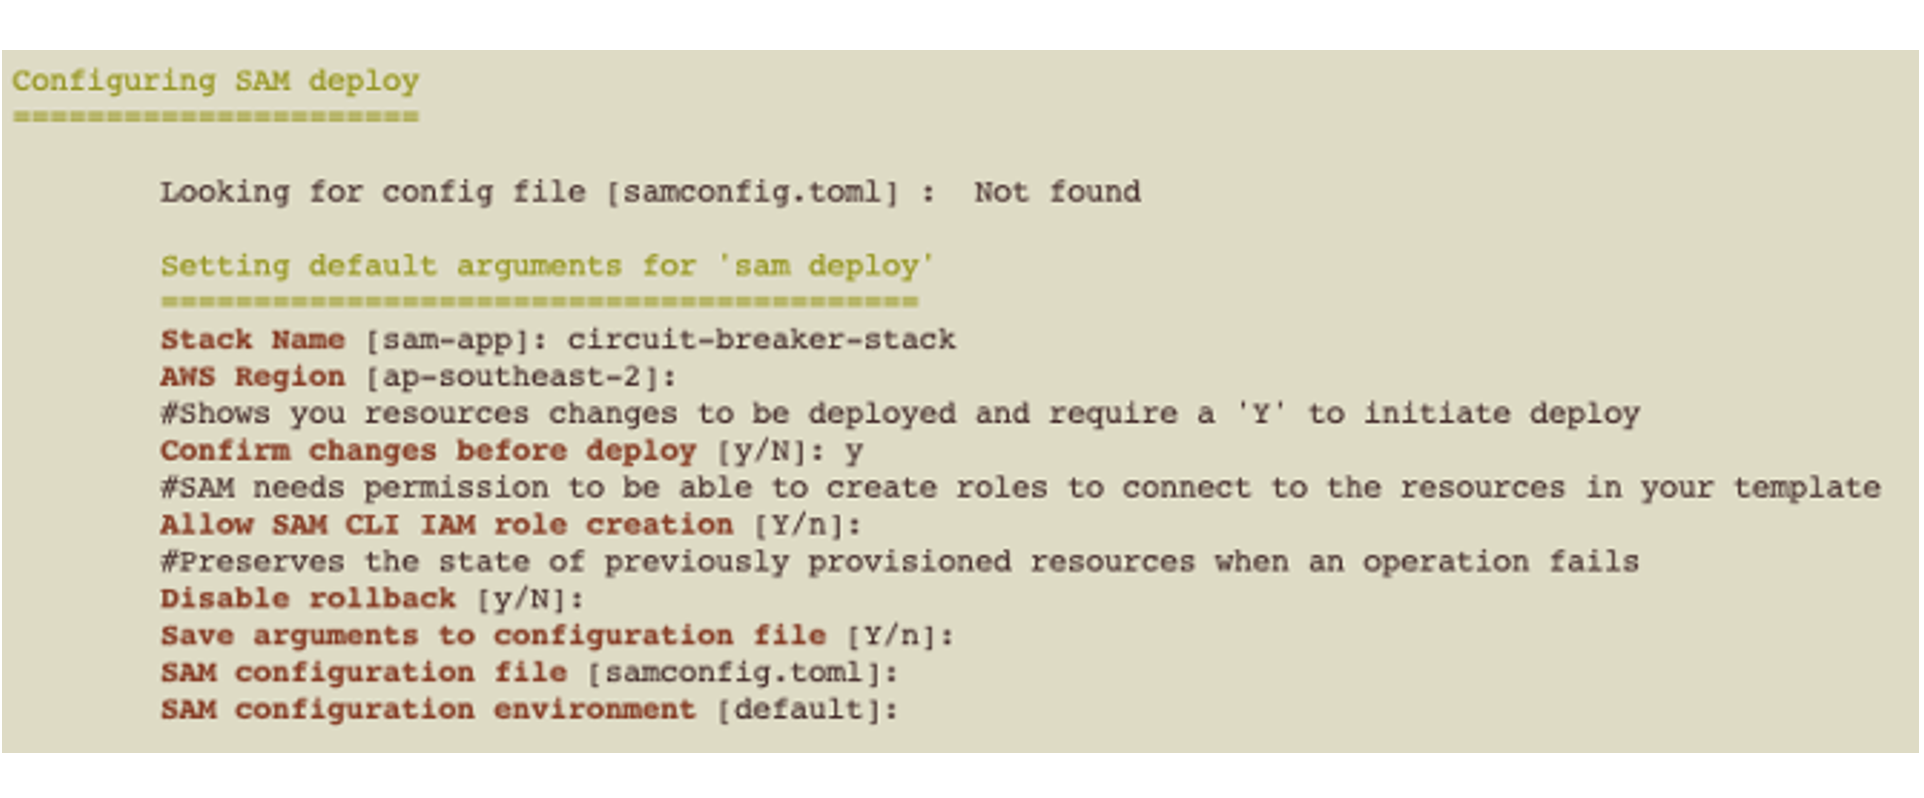This screenshot has height=798, width=1924.
Task: Click the 'circuit-breaker-stack' entered value
Action: coord(761,340)
